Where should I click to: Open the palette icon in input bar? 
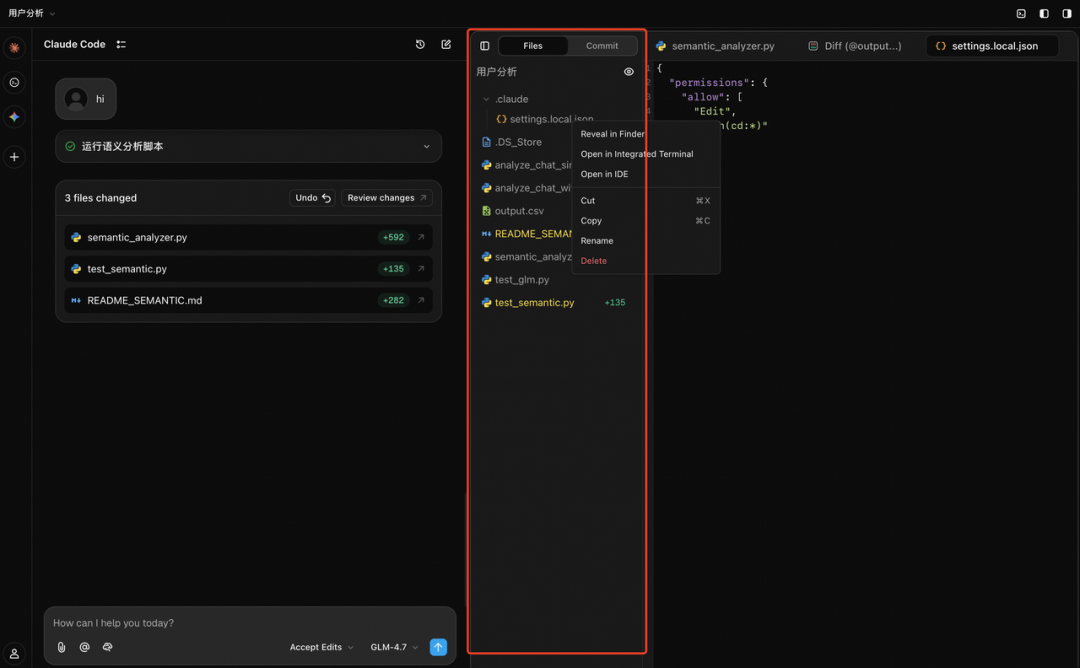click(107, 647)
